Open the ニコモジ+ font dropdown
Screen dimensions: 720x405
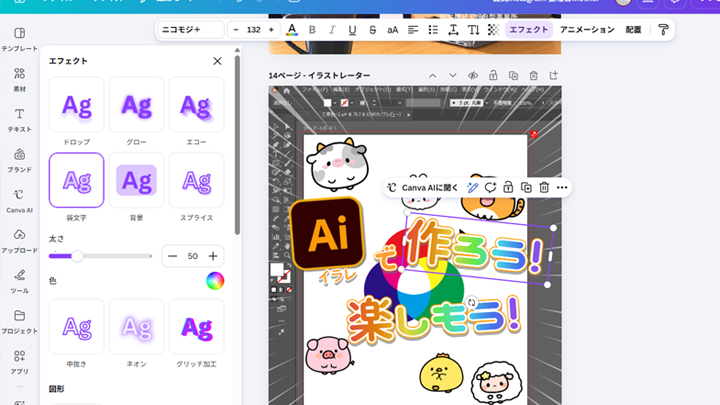191,29
